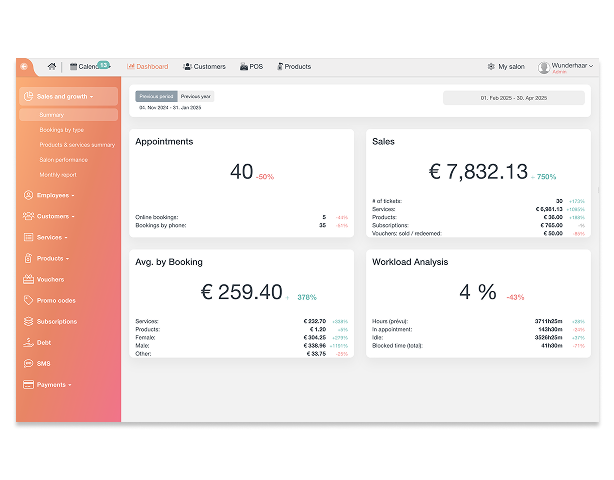The image size is (614, 480).
Task: Click the Services list icon in the sidebar
Action: [28, 237]
